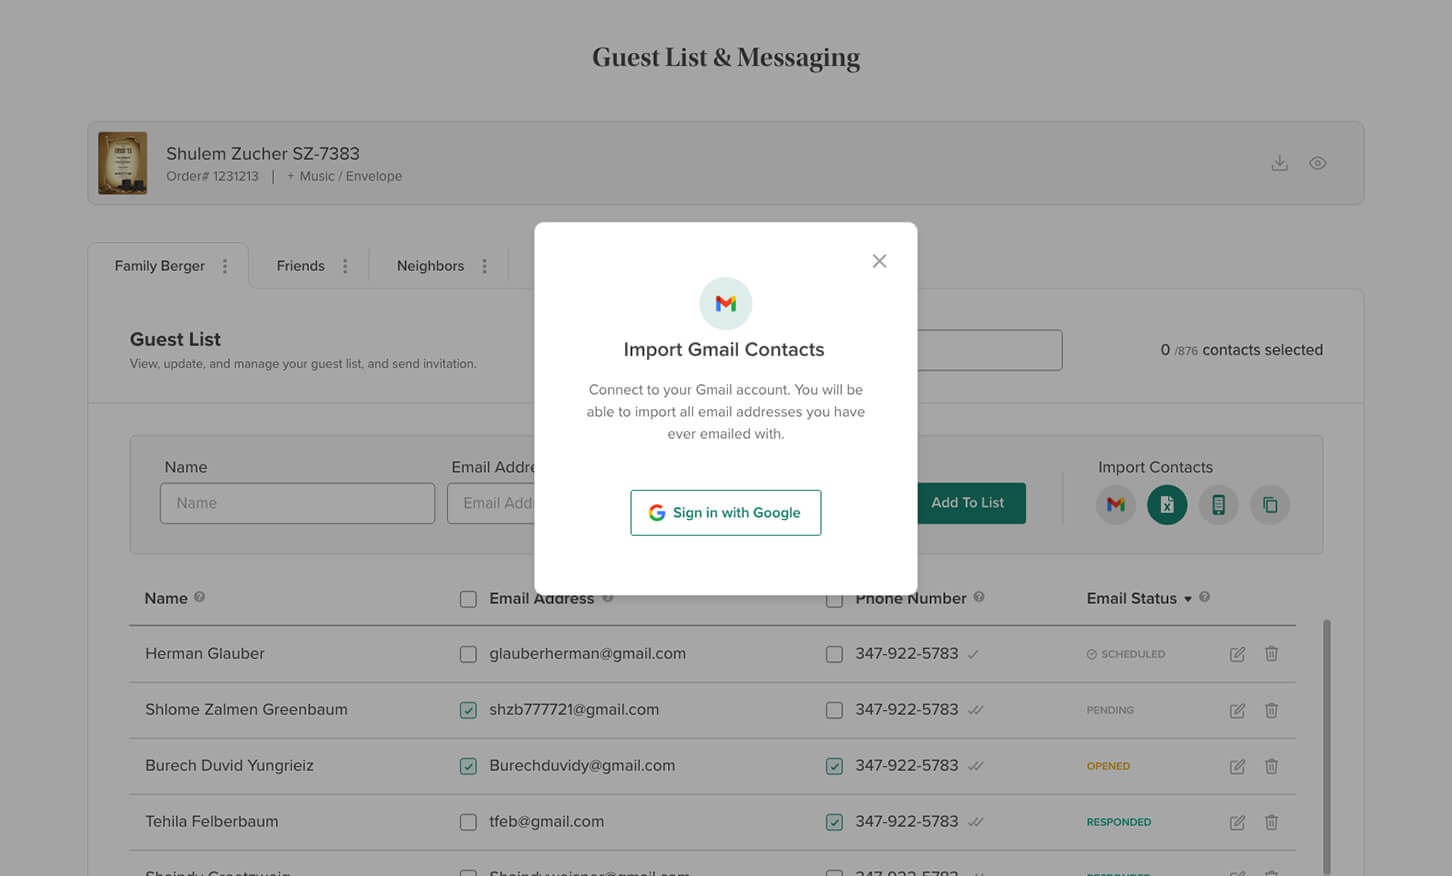Screen dimensions: 1452x876
Task: Import contacts via copy-paste icon
Action: pos(1270,505)
